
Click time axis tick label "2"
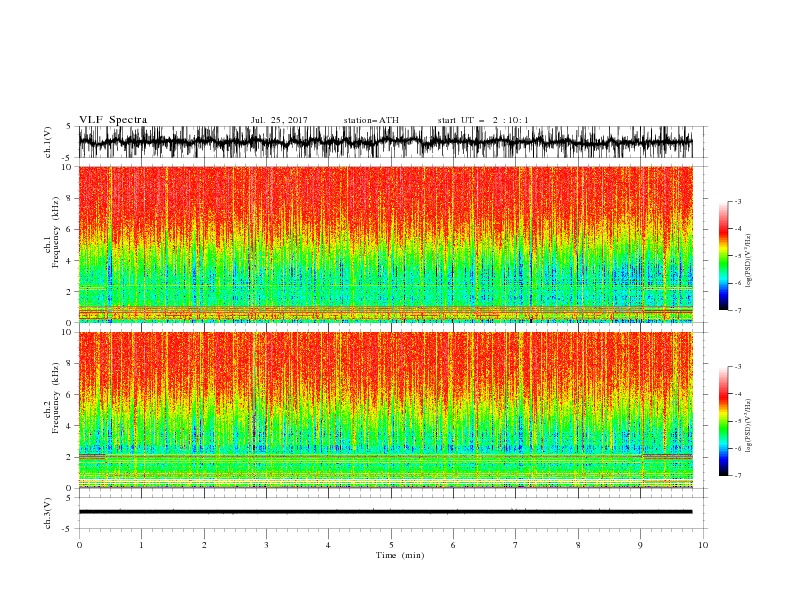pyautogui.click(x=204, y=545)
